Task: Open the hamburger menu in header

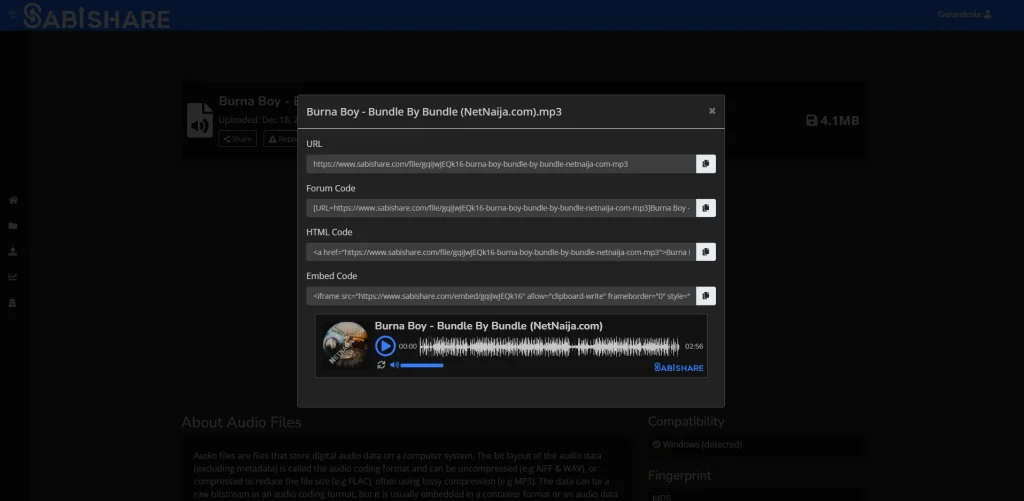Action: pos(12,14)
